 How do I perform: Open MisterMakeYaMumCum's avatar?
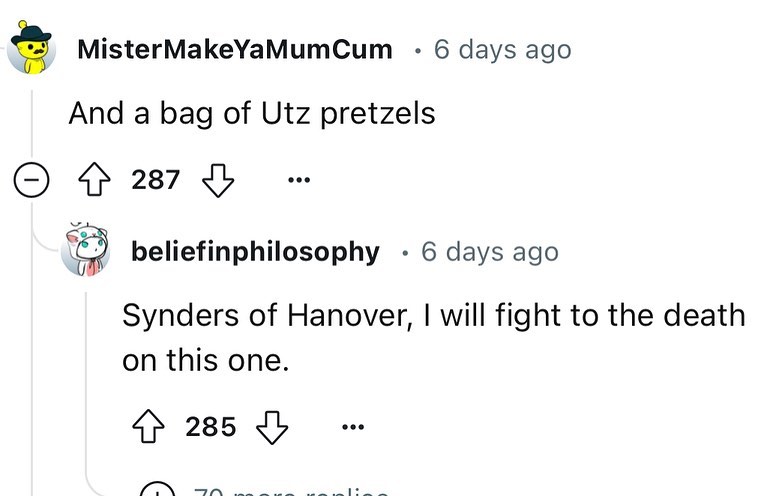33,50
